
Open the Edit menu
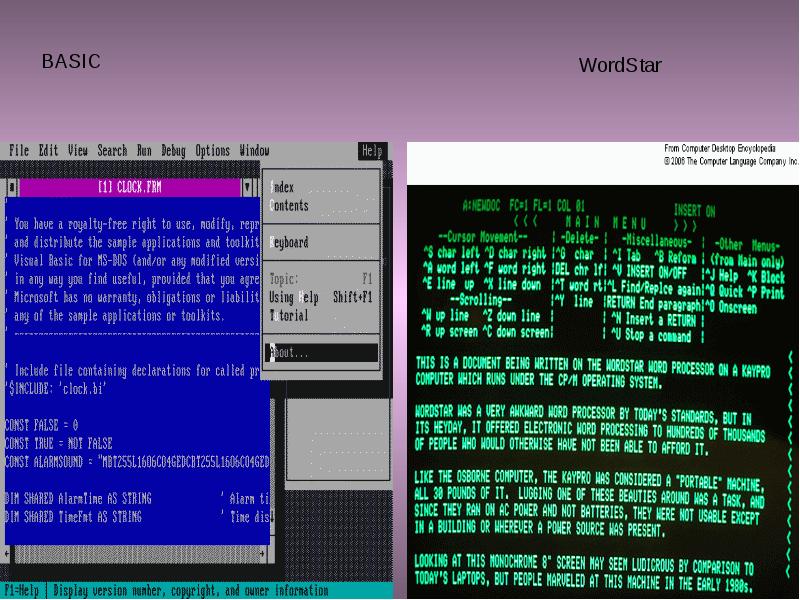pyautogui.click(x=48, y=151)
